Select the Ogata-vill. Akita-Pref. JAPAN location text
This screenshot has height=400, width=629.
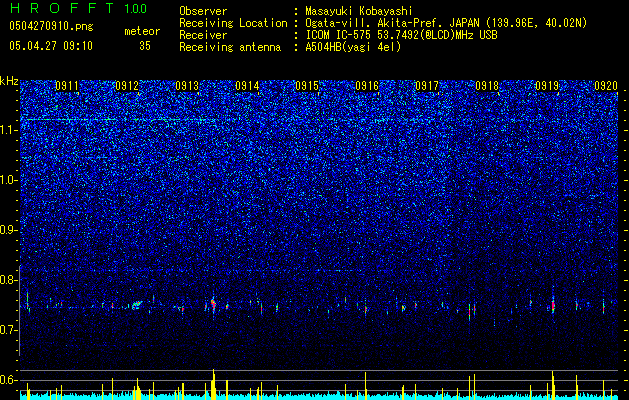[446, 23]
